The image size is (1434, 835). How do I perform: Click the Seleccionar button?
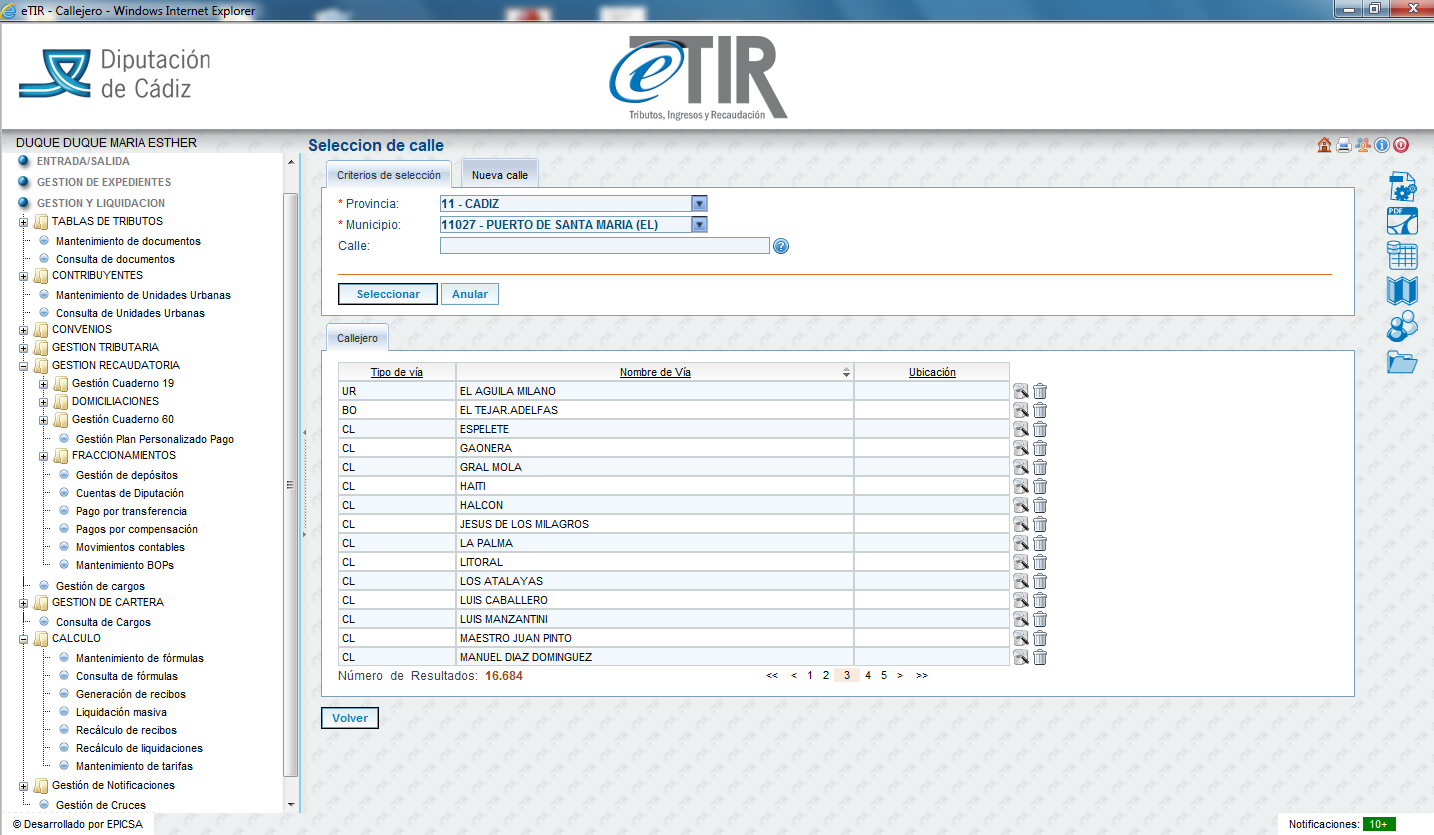(388, 294)
